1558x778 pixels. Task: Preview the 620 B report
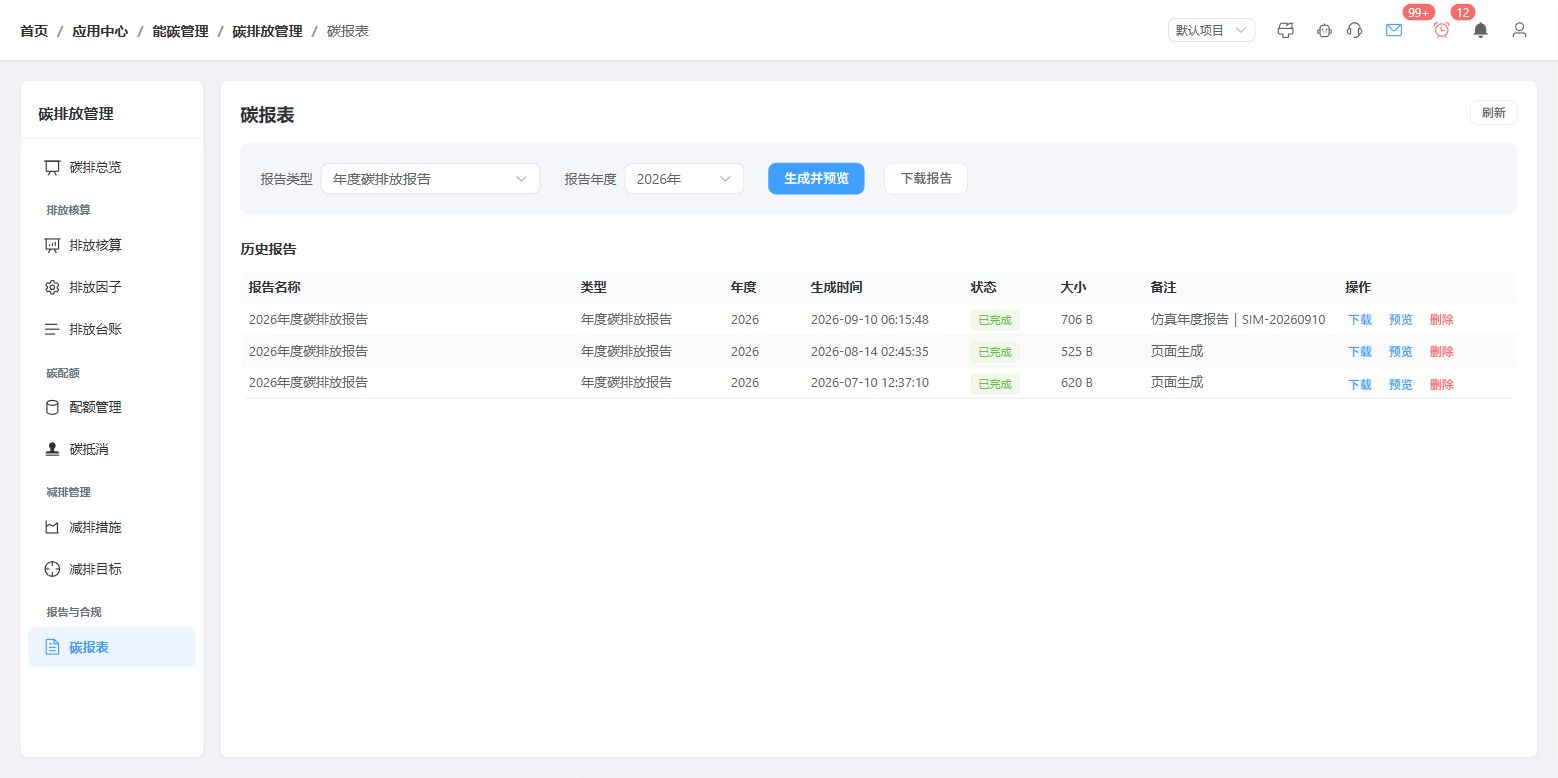pyautogui.click(x=1401, y=384)
